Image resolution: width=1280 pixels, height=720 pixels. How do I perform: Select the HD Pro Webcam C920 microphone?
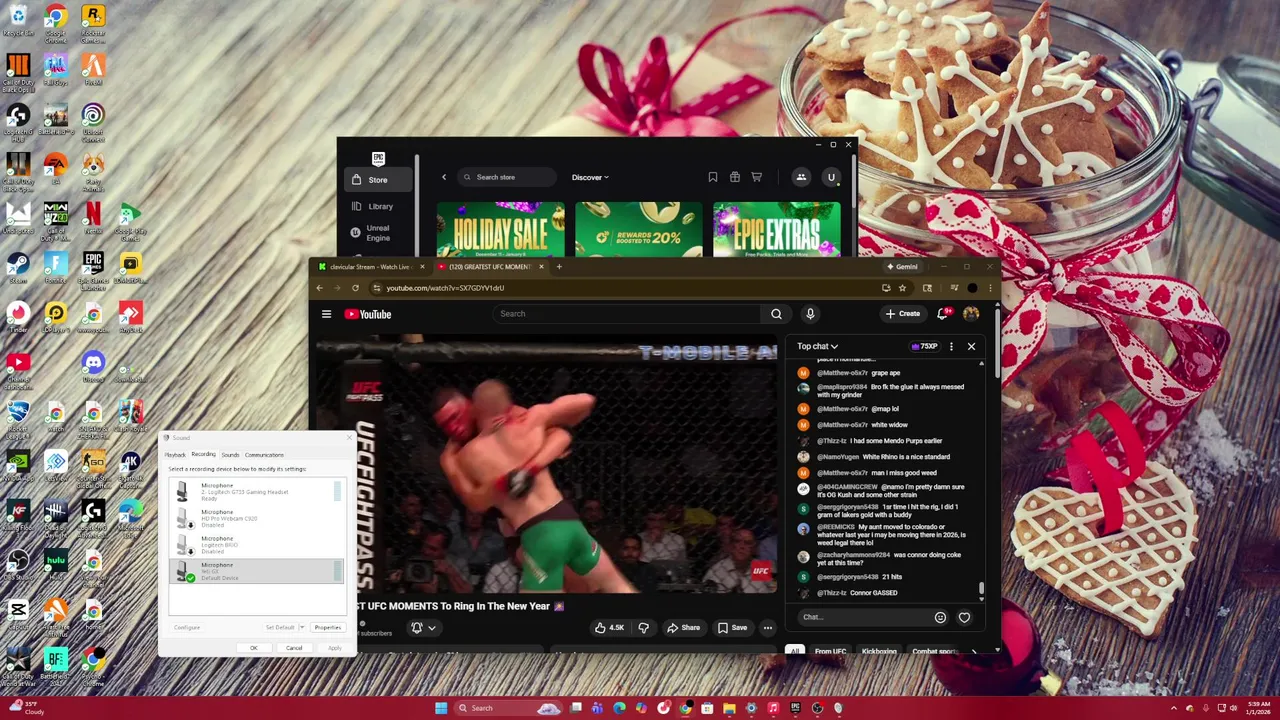coord(256,518)
